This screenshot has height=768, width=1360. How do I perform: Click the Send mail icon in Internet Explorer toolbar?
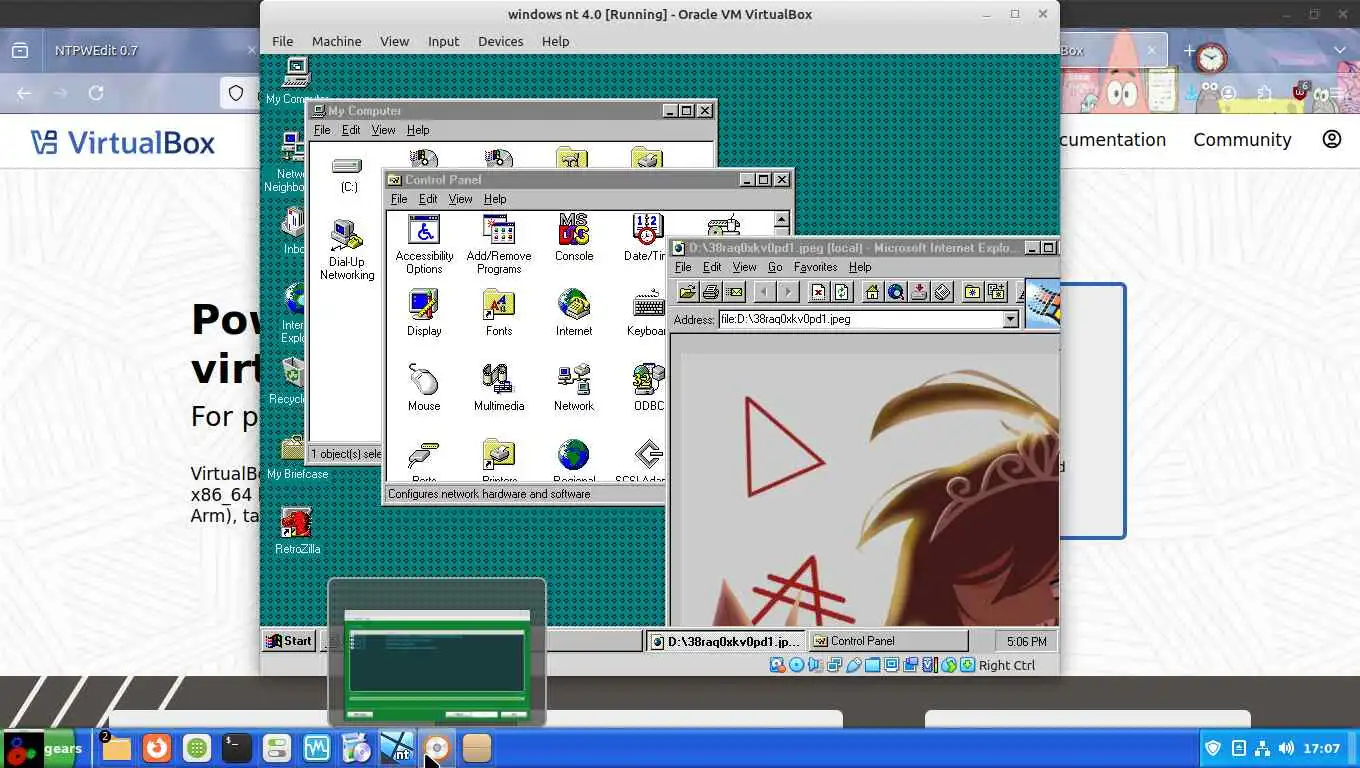(x=735, y=292)
